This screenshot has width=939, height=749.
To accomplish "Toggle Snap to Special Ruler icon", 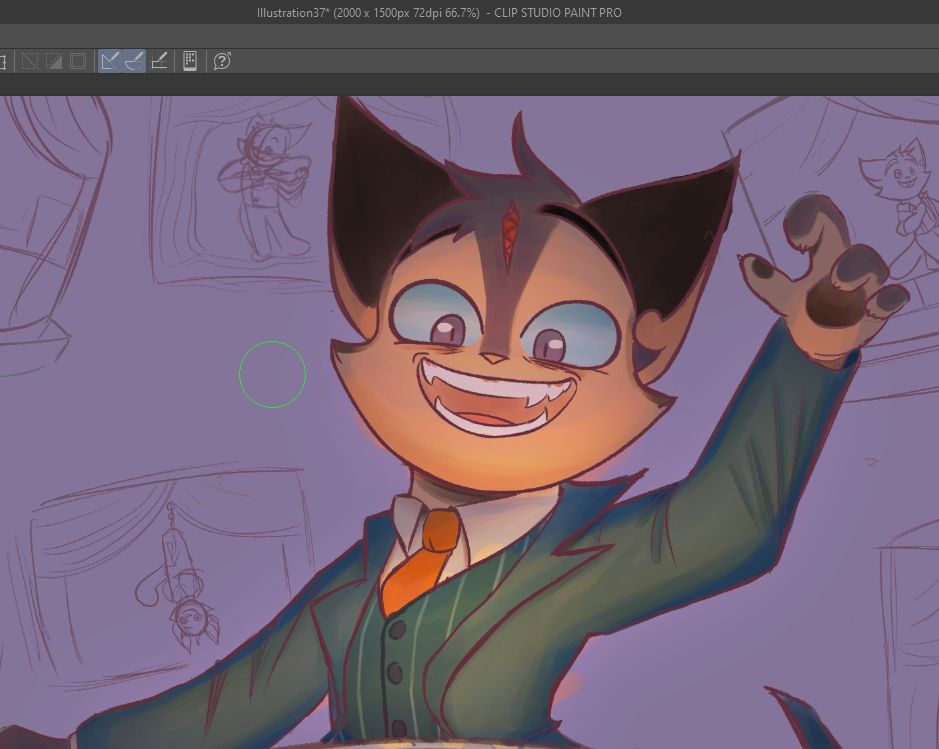I will tap(134, 61).
